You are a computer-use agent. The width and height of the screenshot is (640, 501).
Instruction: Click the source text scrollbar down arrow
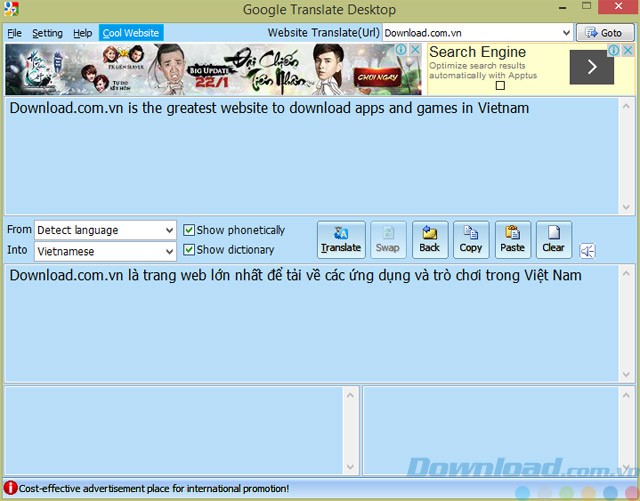(627, 207)
